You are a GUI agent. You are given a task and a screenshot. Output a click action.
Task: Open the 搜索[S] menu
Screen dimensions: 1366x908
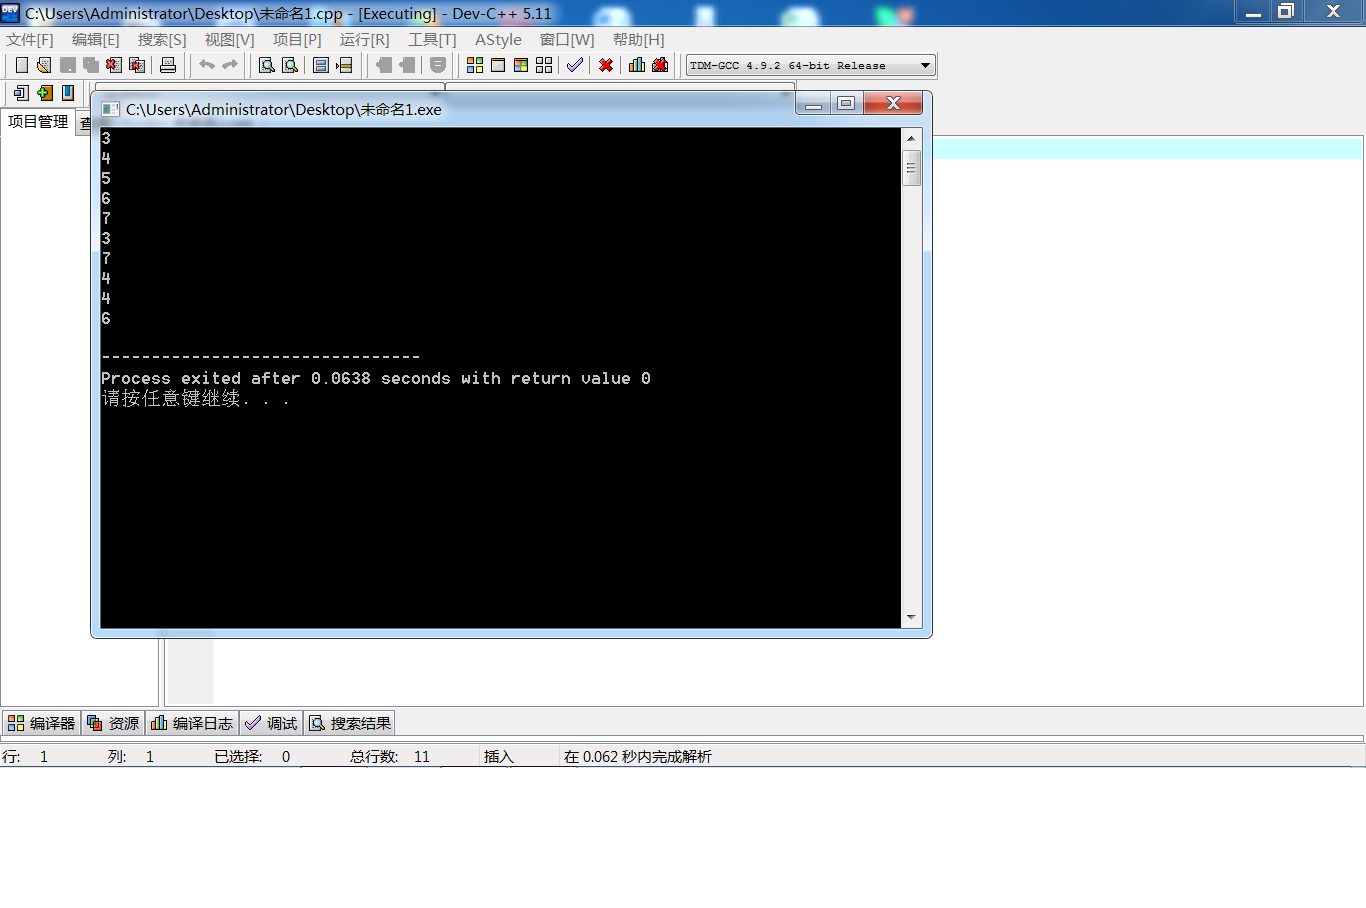pyautogui.click(x=162, y=39)
